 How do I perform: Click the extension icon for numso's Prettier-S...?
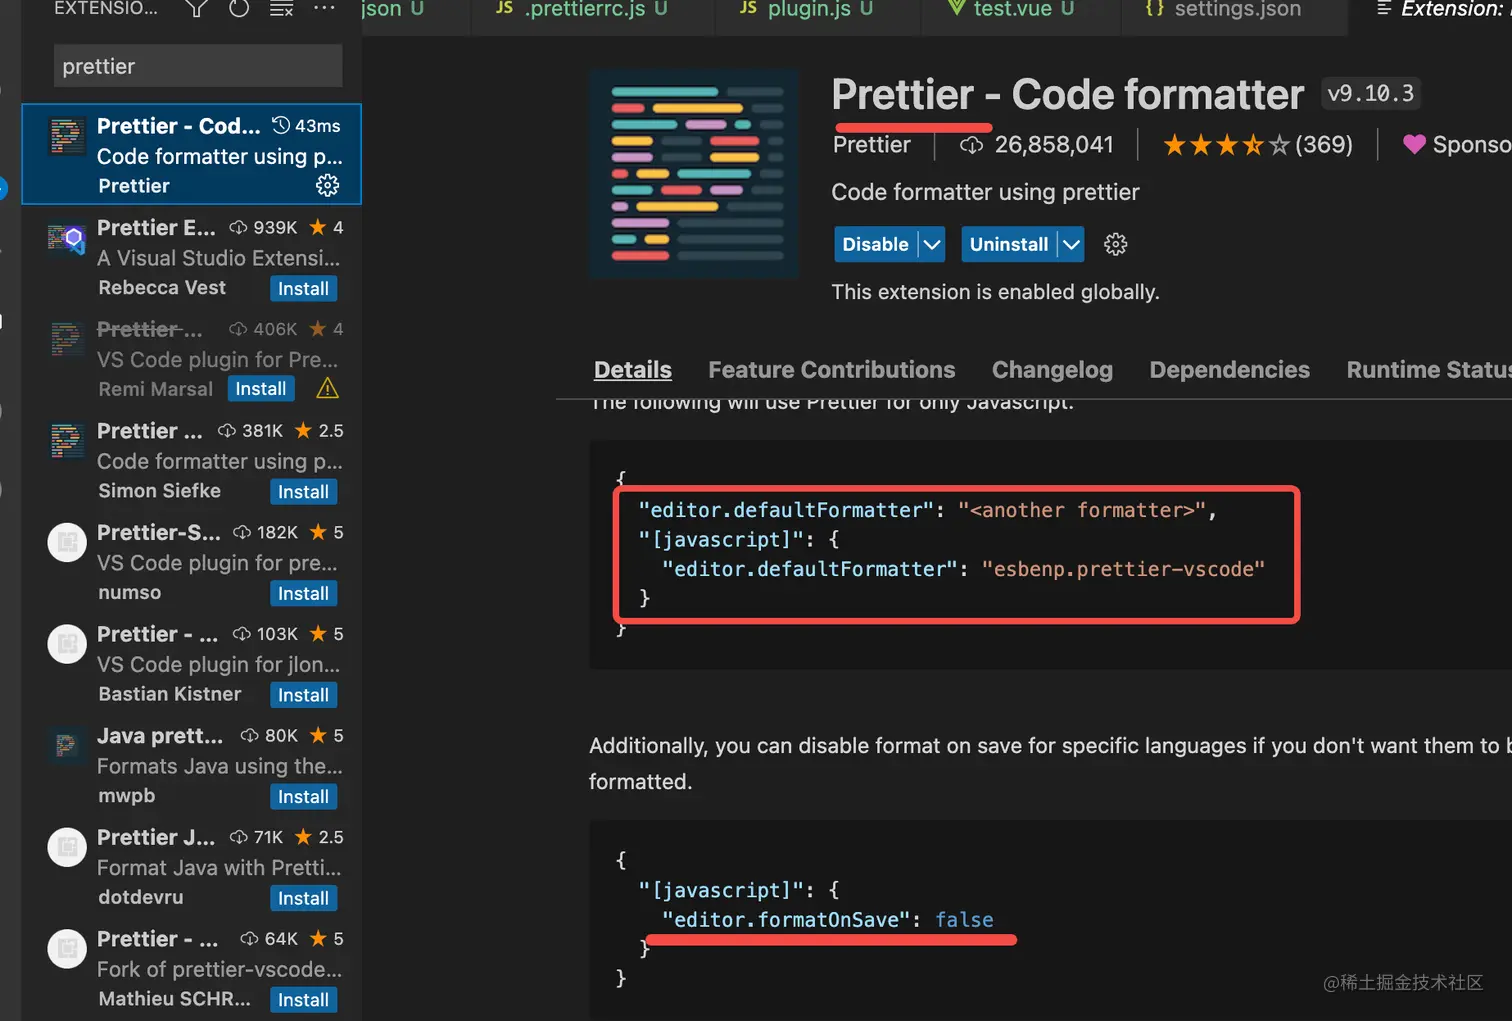67,543
